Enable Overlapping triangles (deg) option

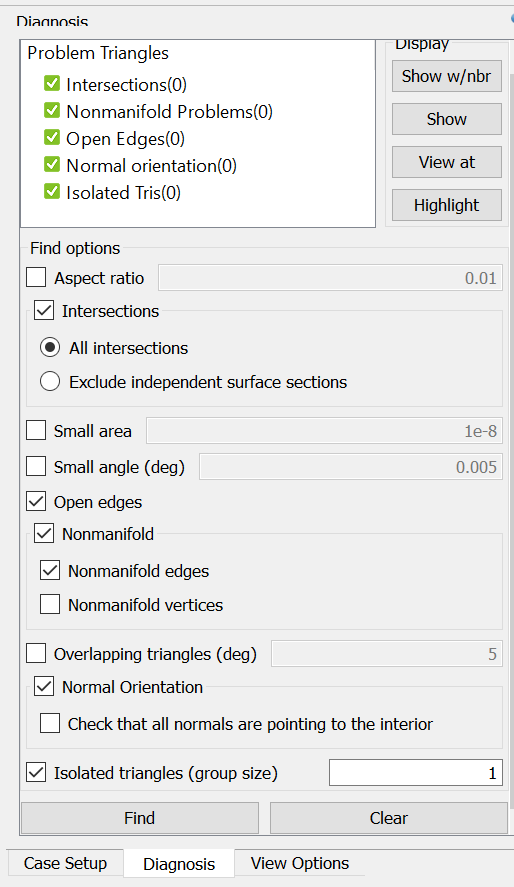tap(36, 653)
